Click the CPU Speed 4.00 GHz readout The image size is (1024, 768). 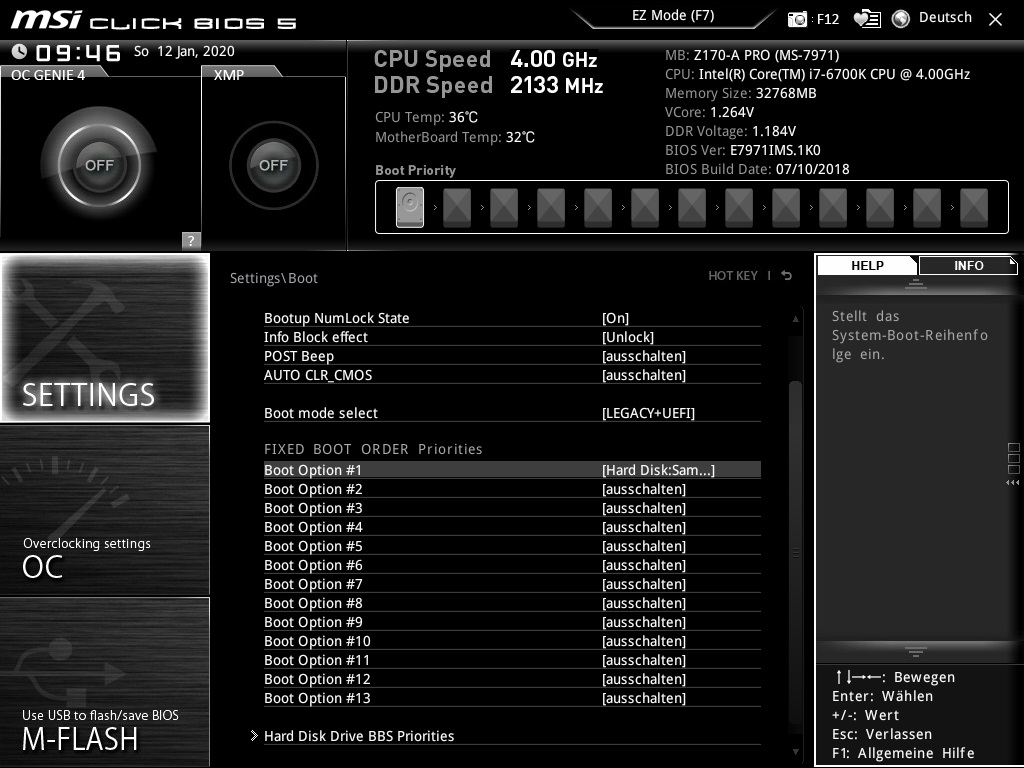pyautogui.click(x=485, y=59)
